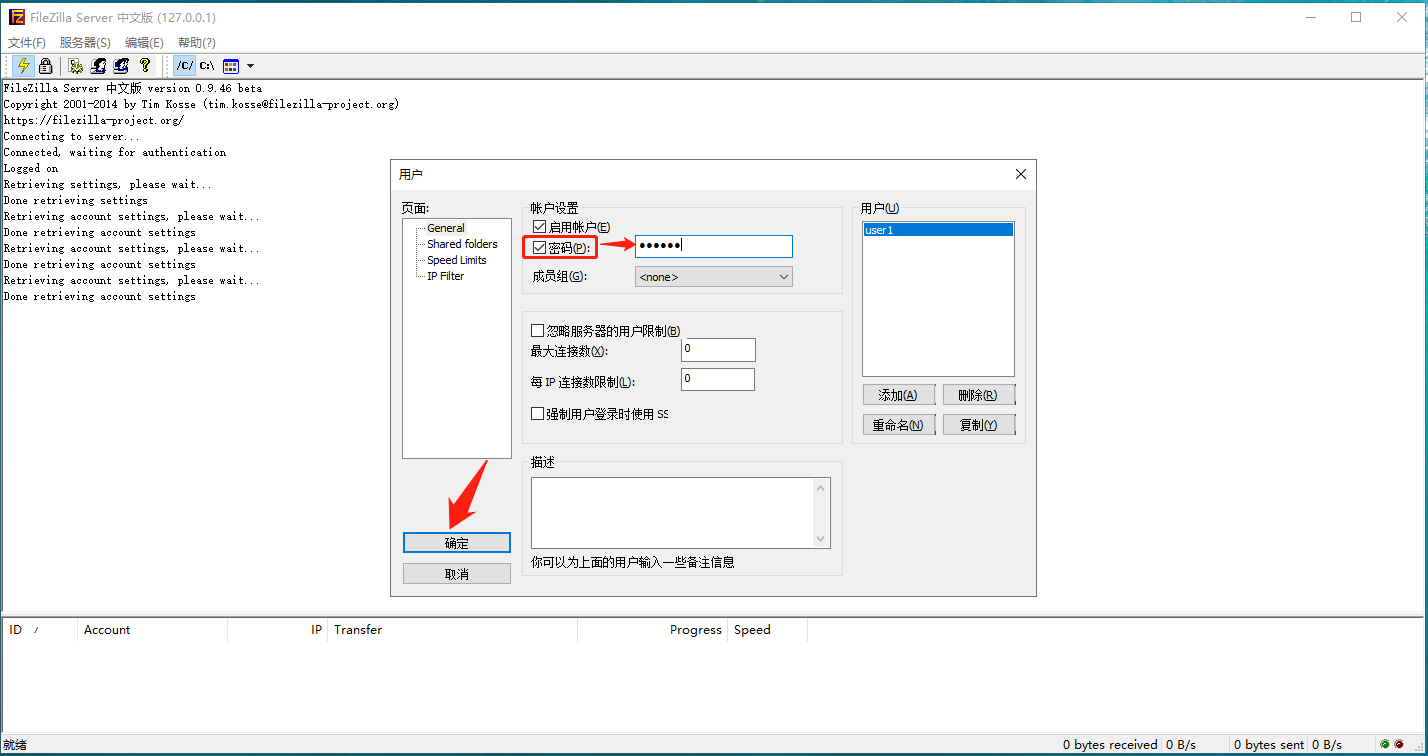Open the users editor toolbar icon
The height and width of the screenshot is (756, 1428).
coord(99,66)
